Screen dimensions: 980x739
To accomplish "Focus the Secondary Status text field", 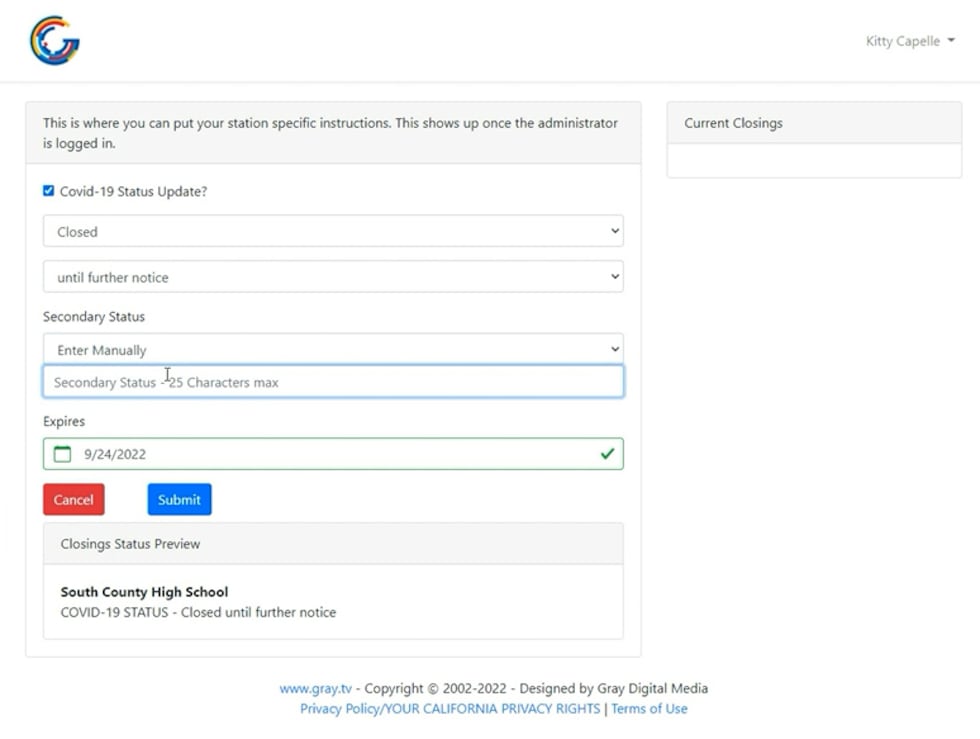I will [x=332, y=382].
